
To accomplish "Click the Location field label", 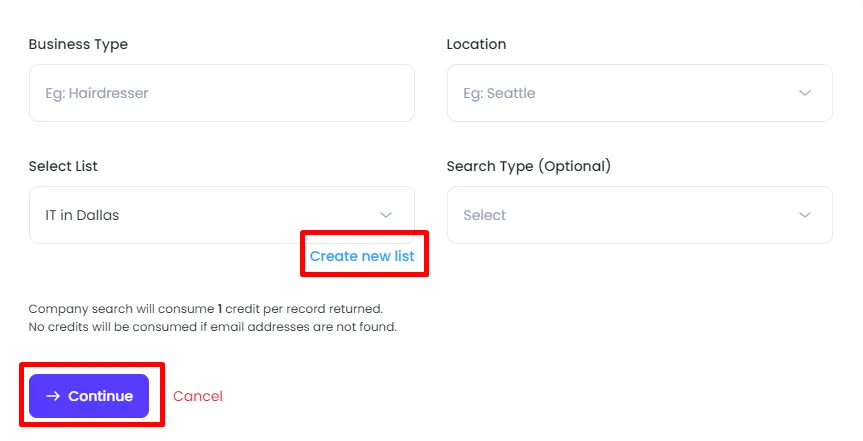I will pyautogui.click(x=476, y=44).
